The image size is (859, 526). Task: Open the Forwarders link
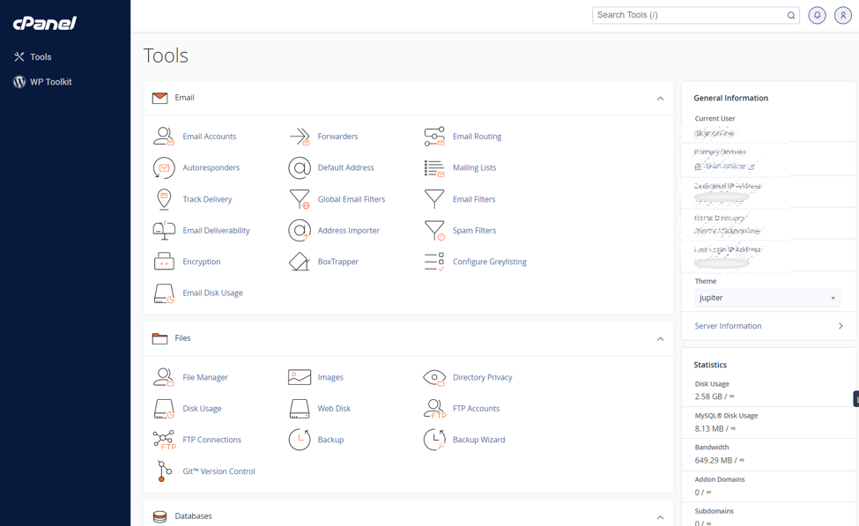(x=337, y=136)
